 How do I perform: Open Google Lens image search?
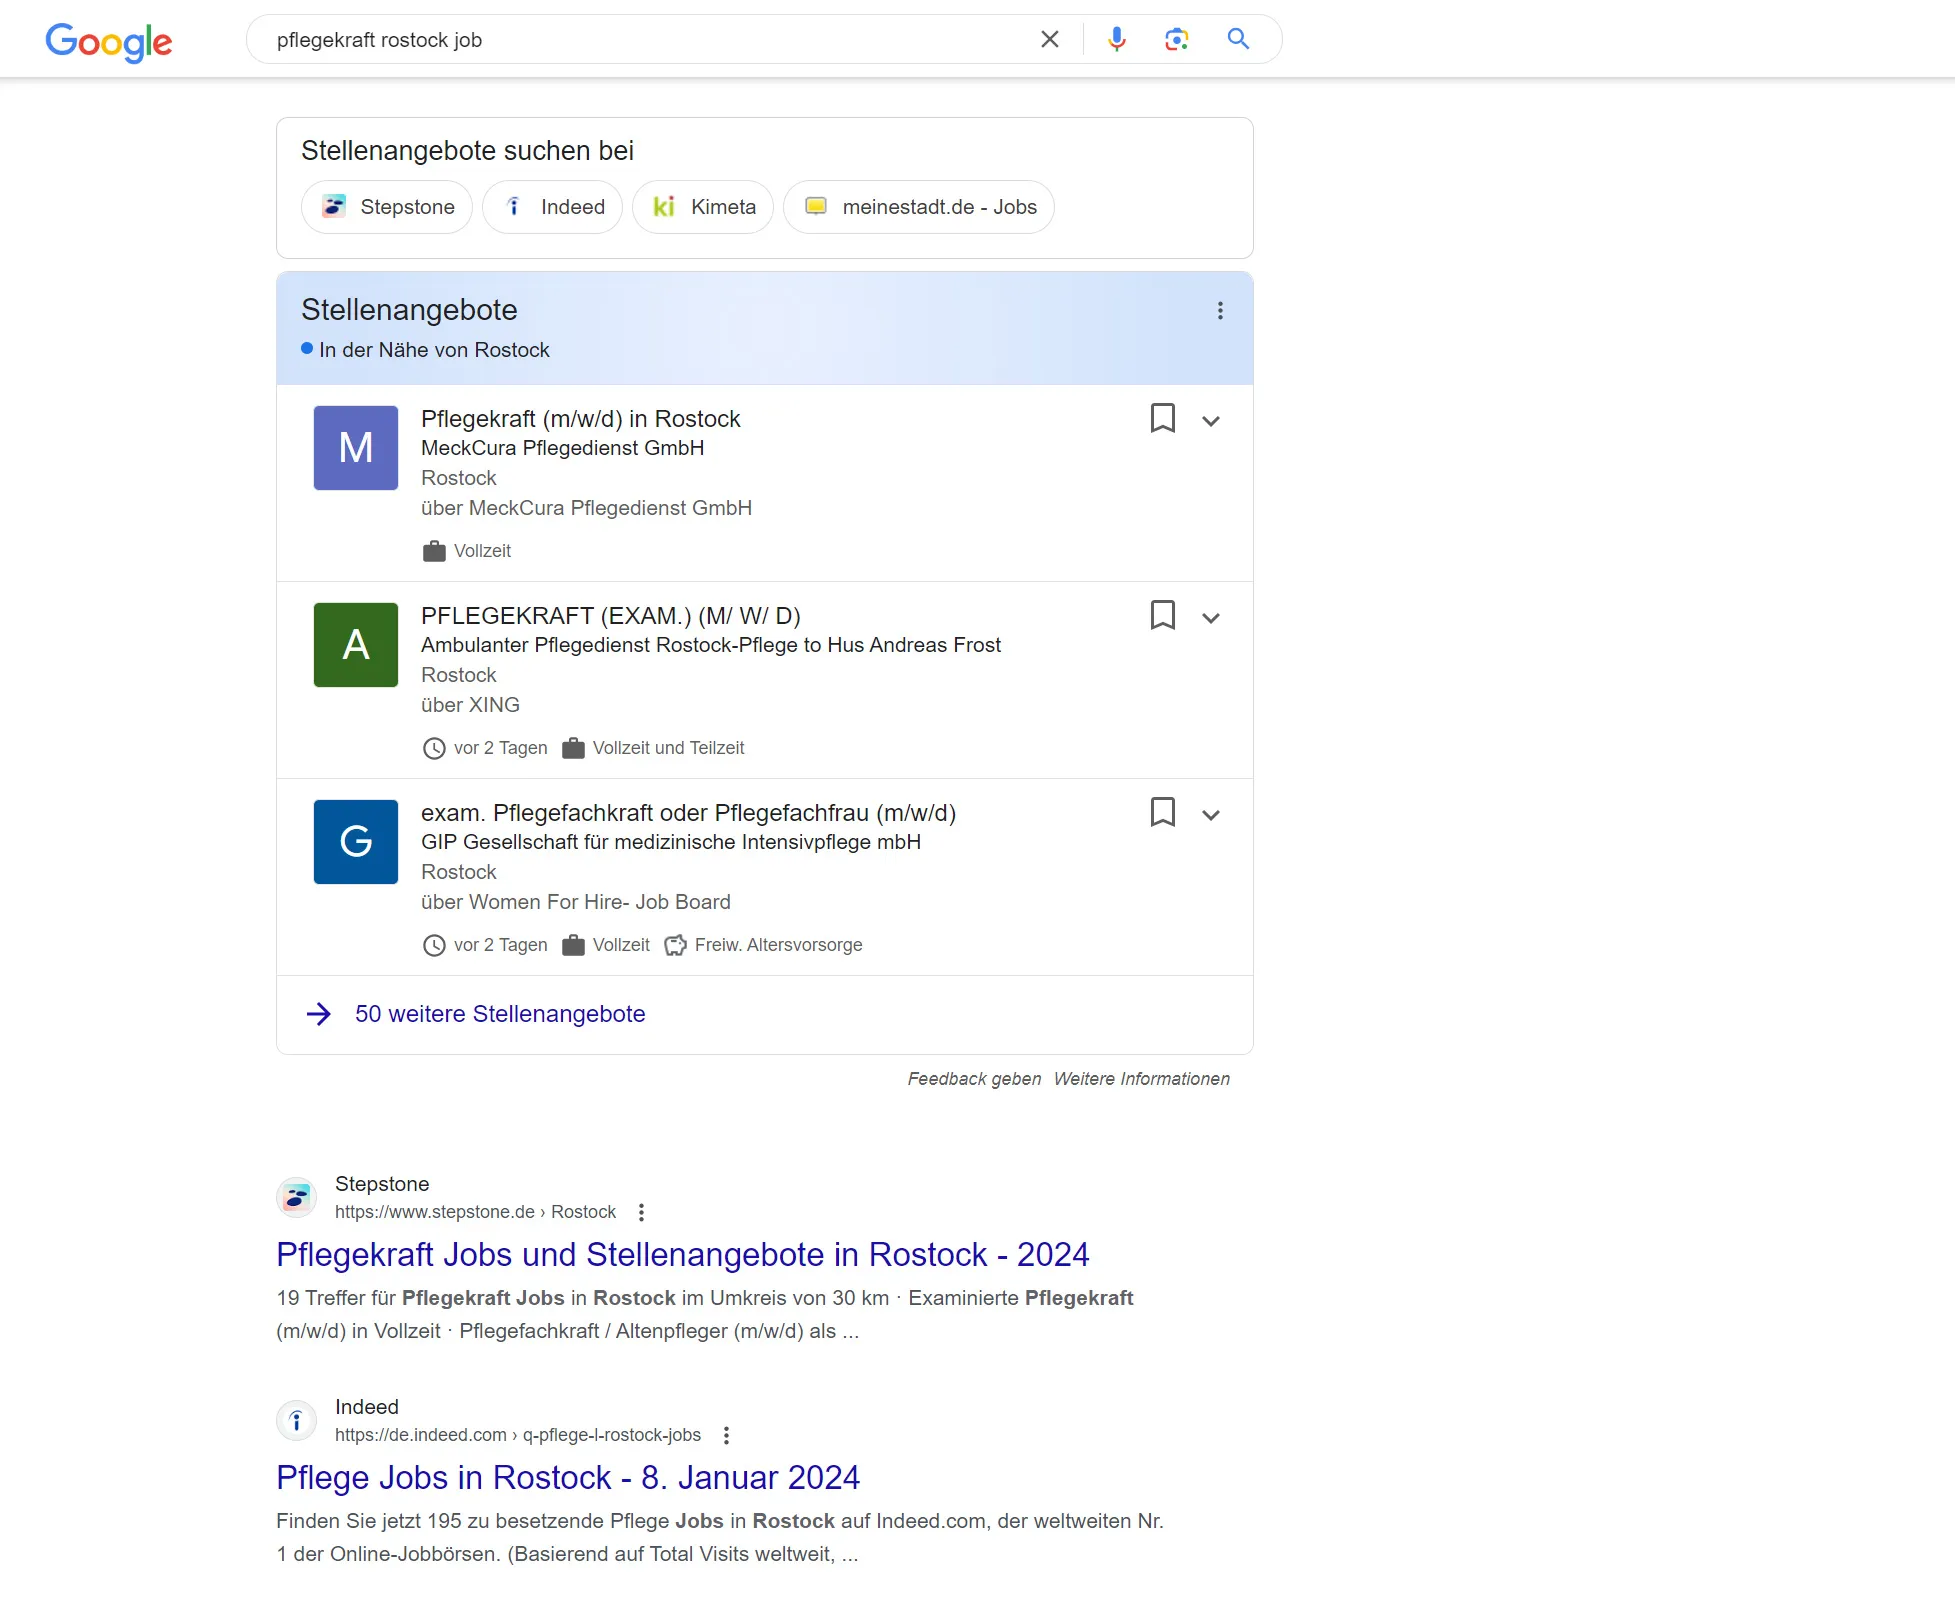coord(1176,39)
